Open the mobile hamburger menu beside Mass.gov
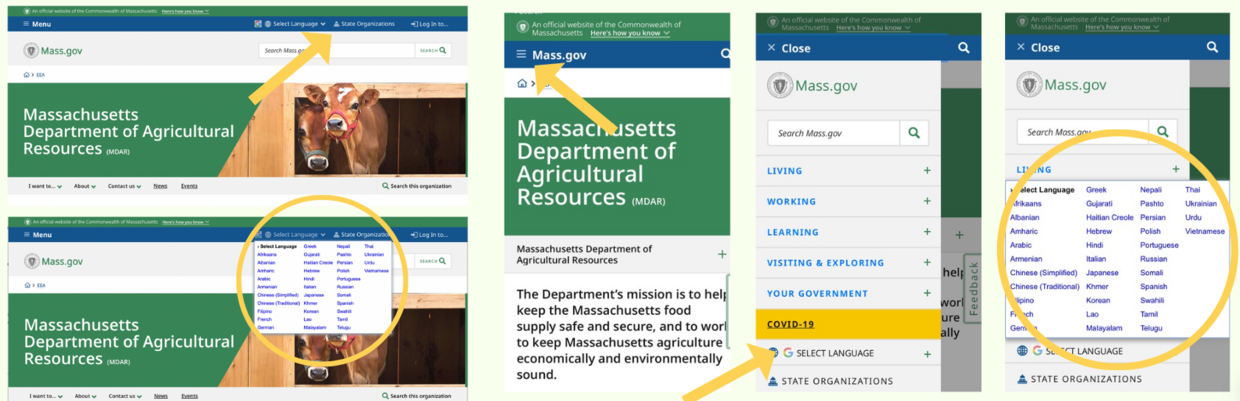1240x401 pixels. pyautogui.click(x=521, y=55)
